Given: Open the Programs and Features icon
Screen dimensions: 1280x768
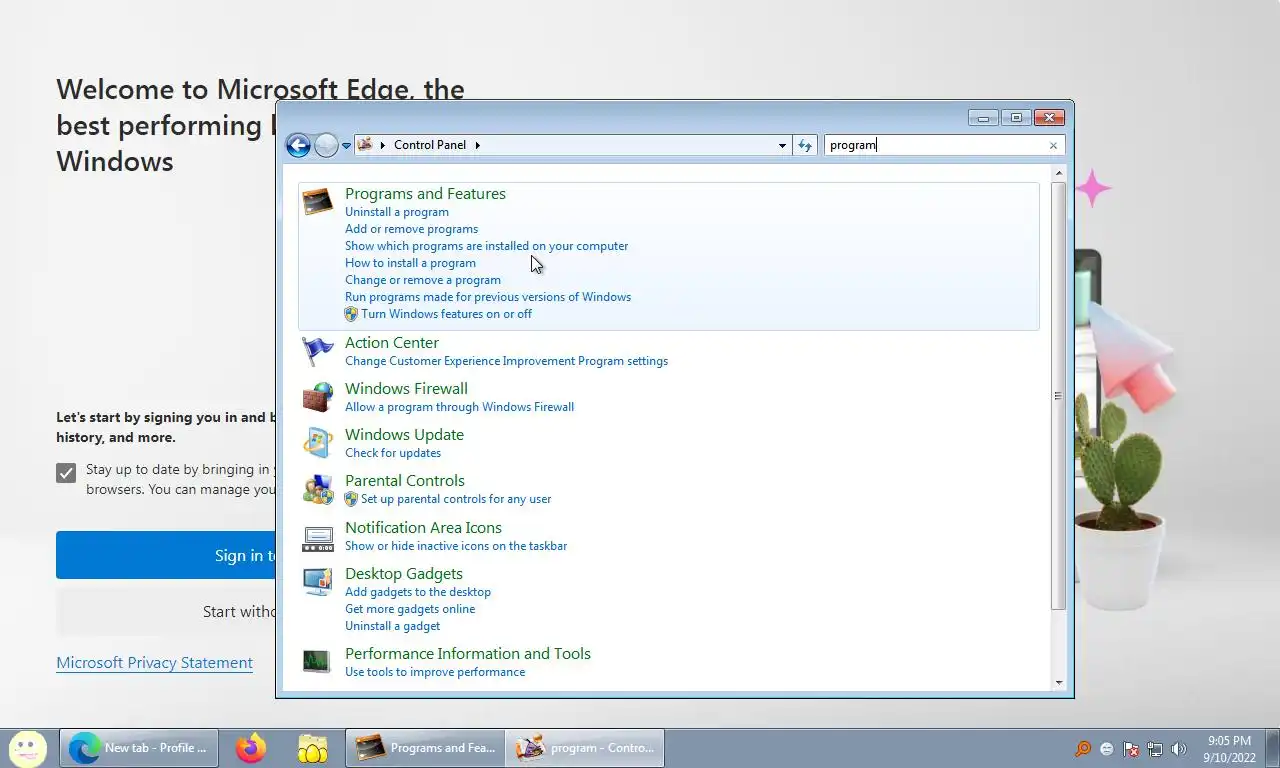Looking at the screenshot, I should coord(318,201).
